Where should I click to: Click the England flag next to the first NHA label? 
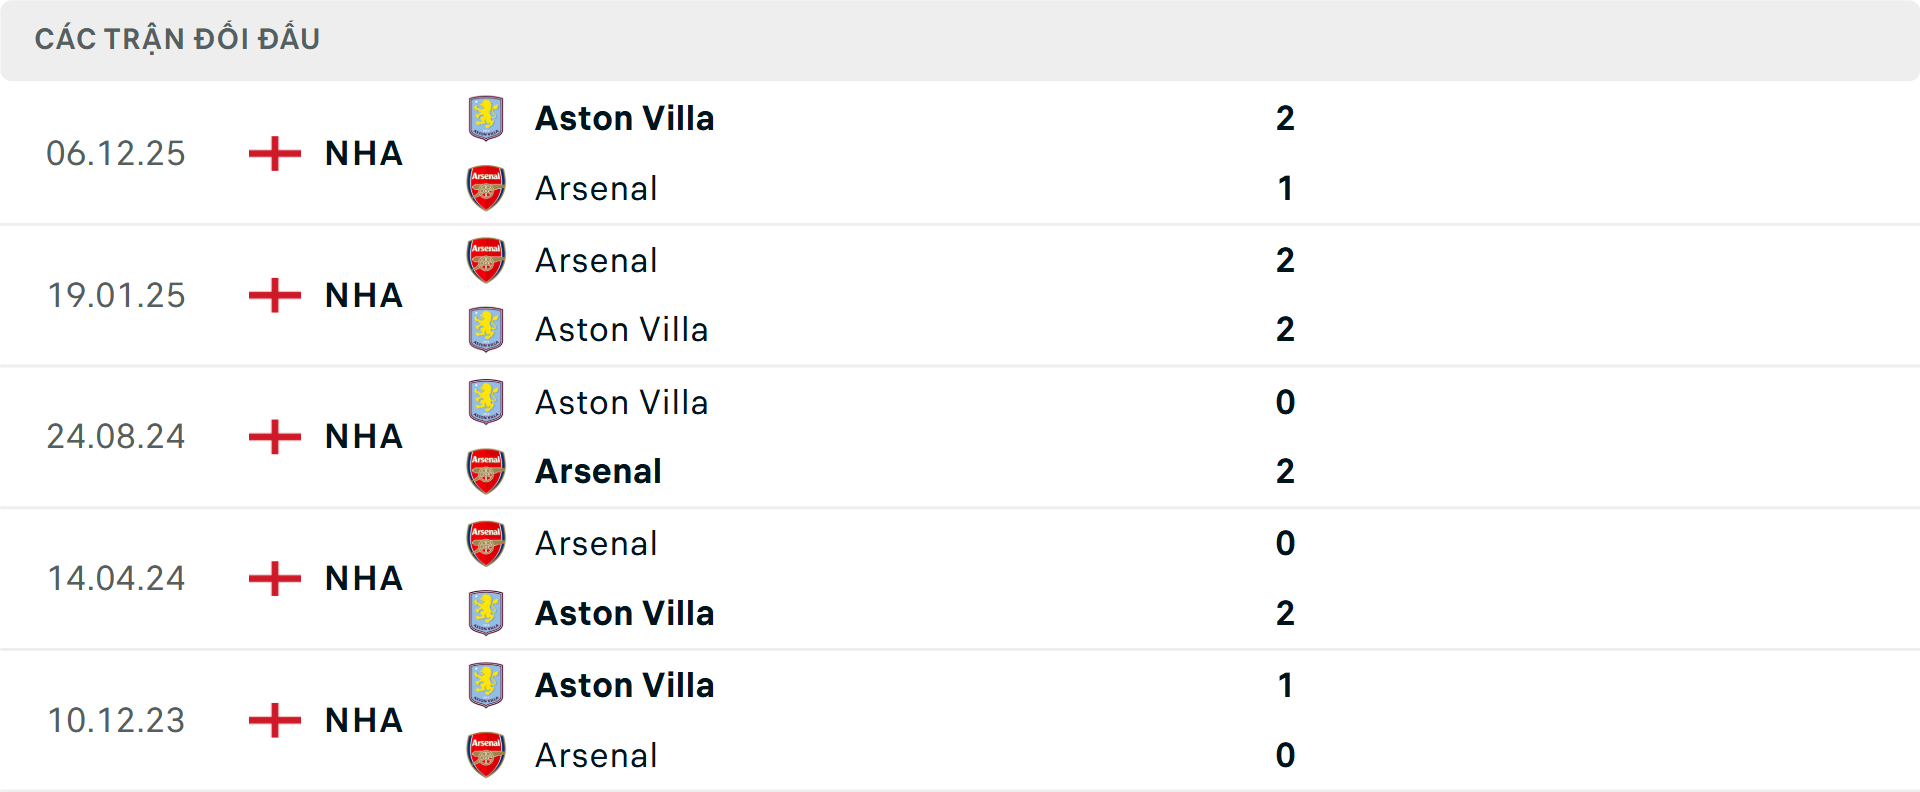(273, 153)
